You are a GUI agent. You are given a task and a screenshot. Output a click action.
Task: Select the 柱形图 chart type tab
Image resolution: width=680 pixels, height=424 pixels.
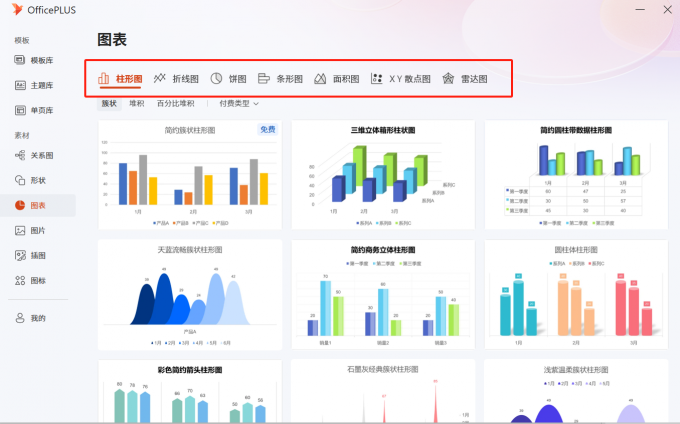[121, 79]
